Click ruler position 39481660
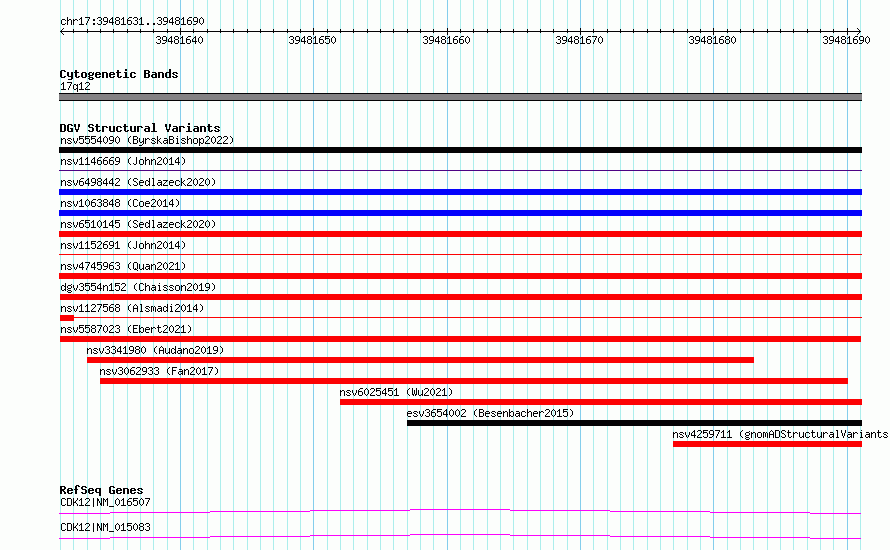Image resolution: width=890 pixels, height=550 pixels. point(446,40)
